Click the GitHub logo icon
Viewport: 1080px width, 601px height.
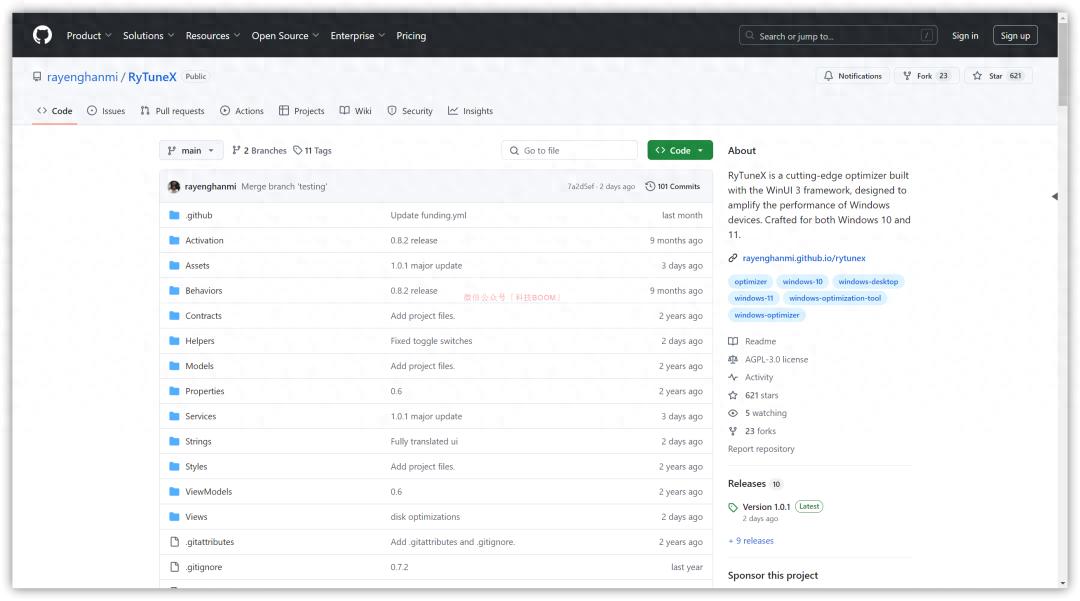pos(42,35)
